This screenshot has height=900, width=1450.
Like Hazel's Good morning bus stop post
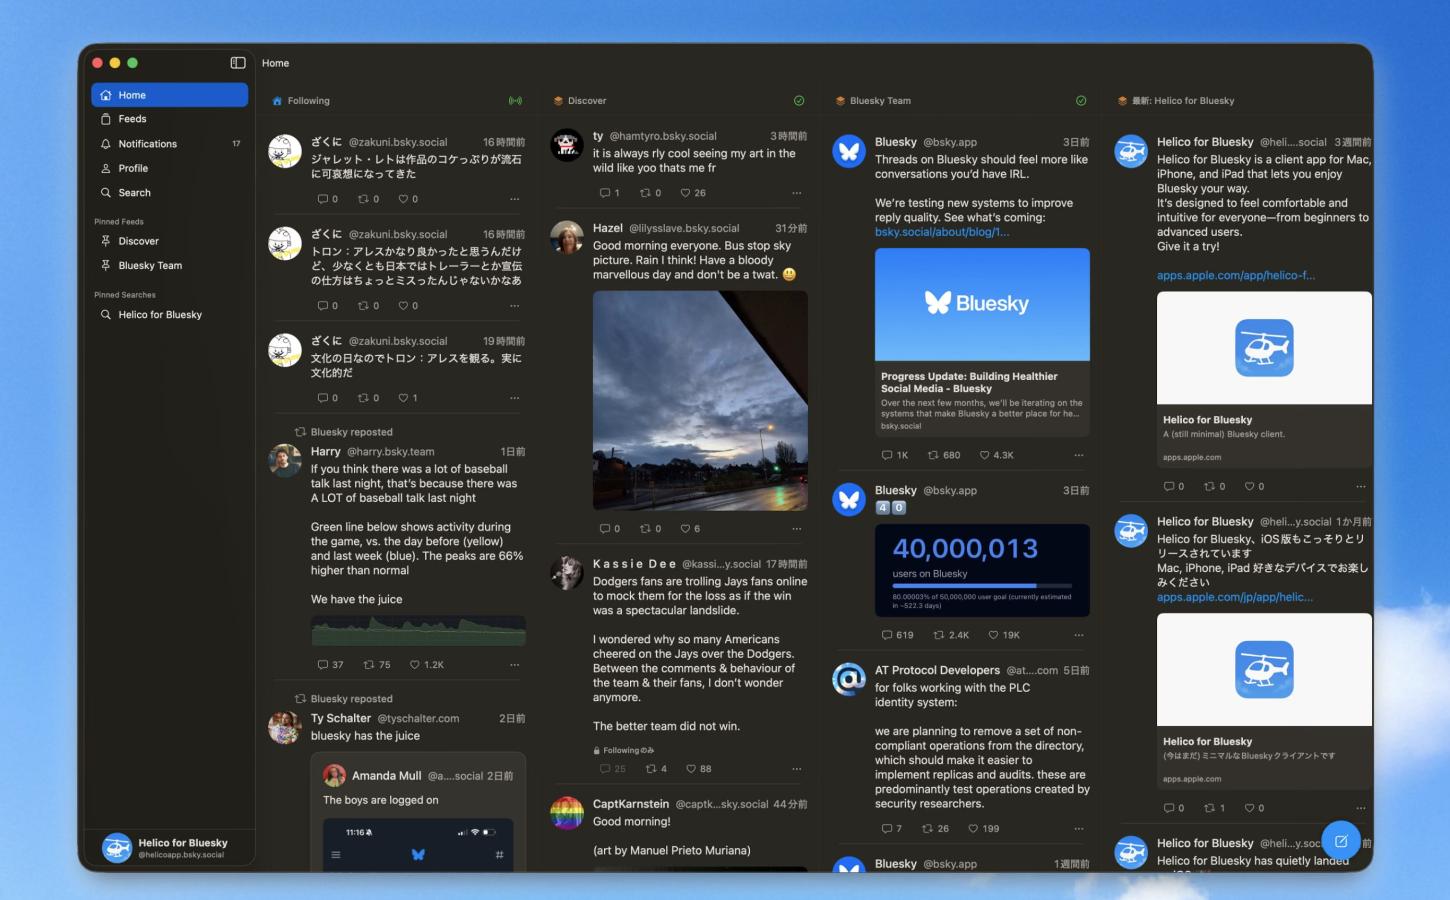pyautogui.click(x=690, y=529)
